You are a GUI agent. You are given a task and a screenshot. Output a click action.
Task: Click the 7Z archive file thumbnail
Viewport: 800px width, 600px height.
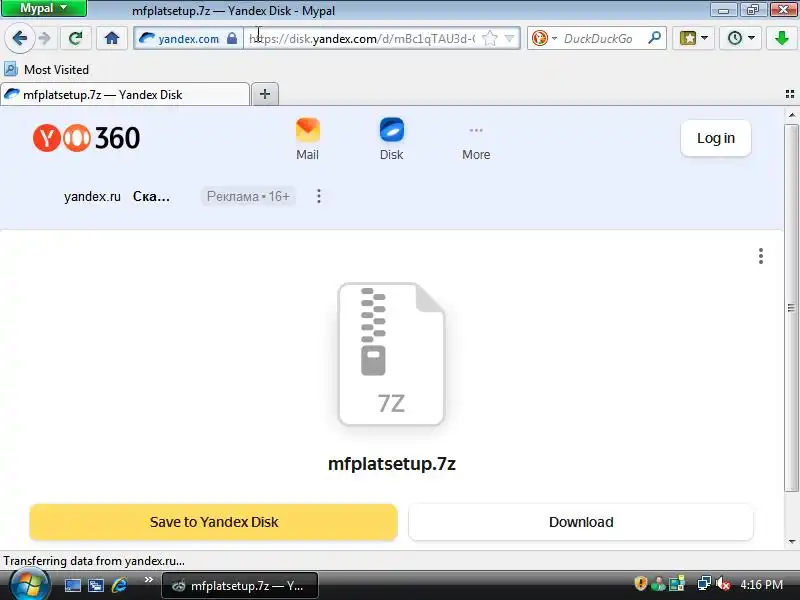[x=391, y=354]
